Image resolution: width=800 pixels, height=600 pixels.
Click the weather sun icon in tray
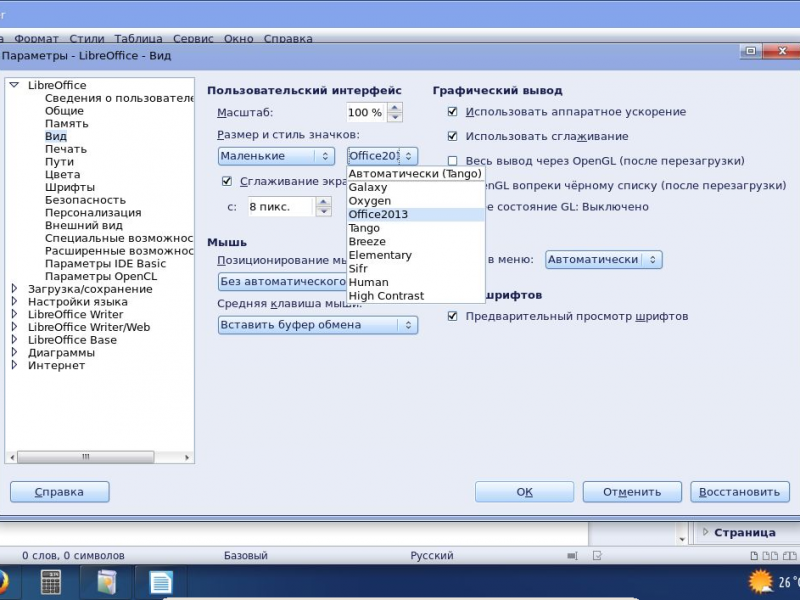click(x=760, y=581)
